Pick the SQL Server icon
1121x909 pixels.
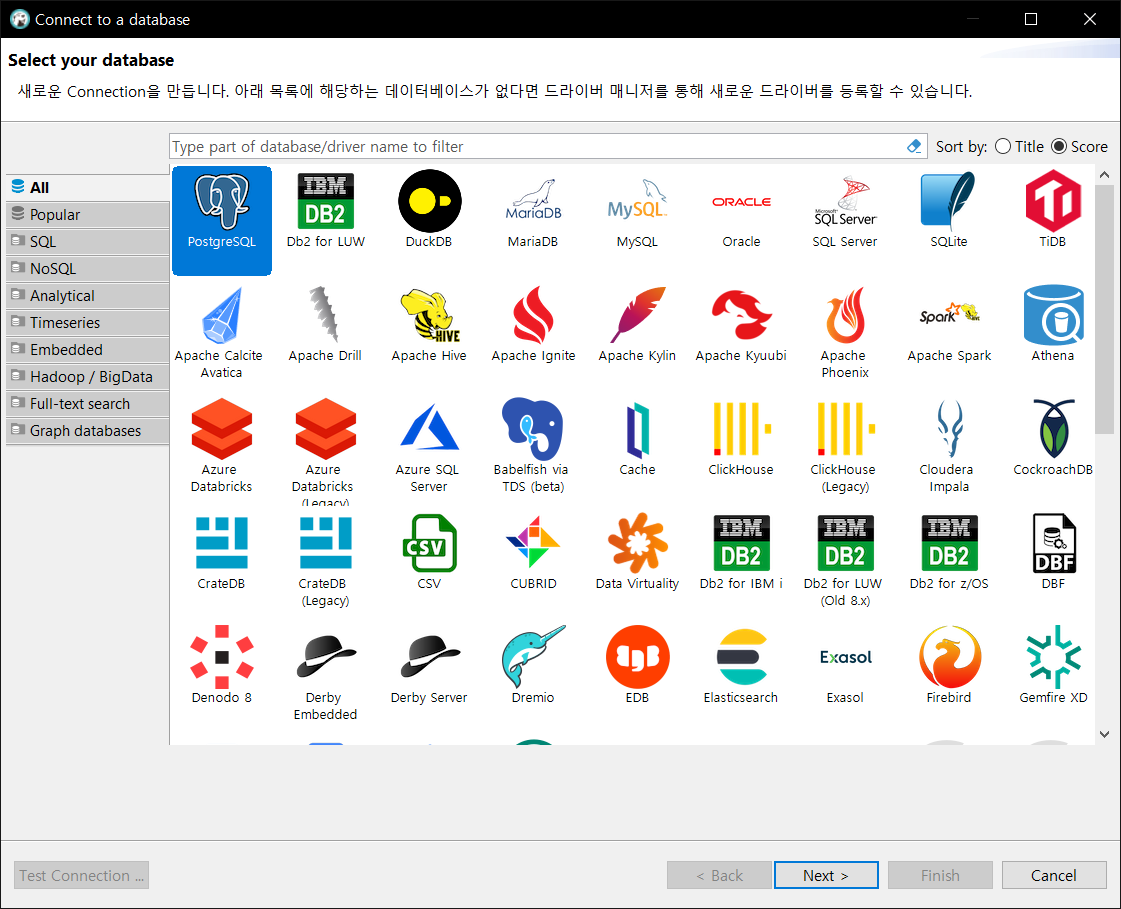click(x=845, y=202)
